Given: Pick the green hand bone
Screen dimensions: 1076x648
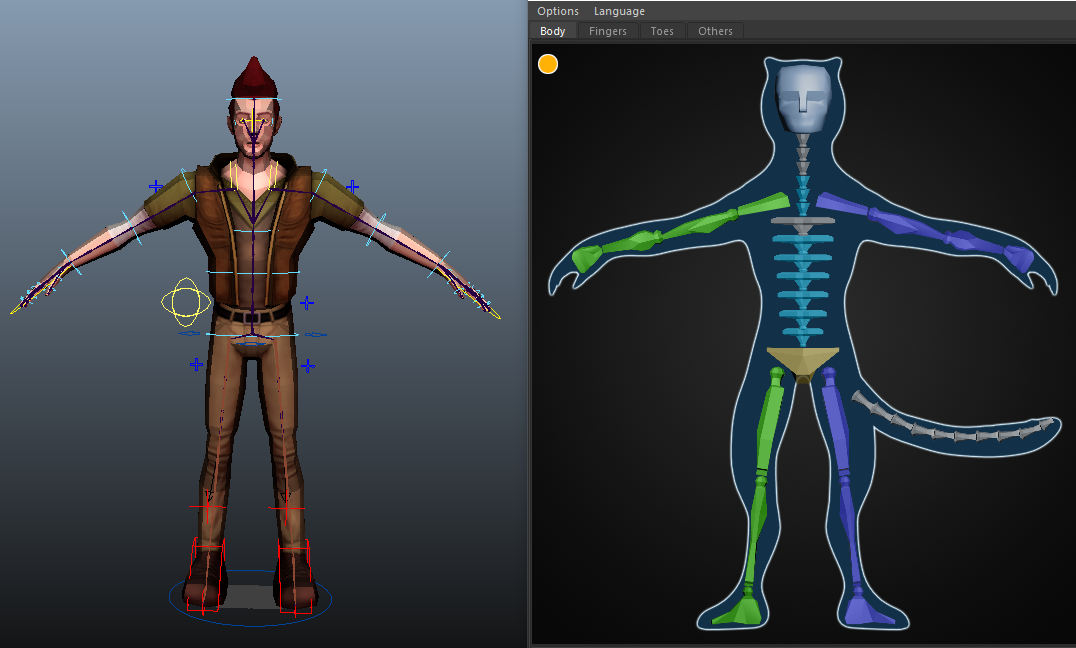Looking at the screenshot, I should (x=585, y=260).
